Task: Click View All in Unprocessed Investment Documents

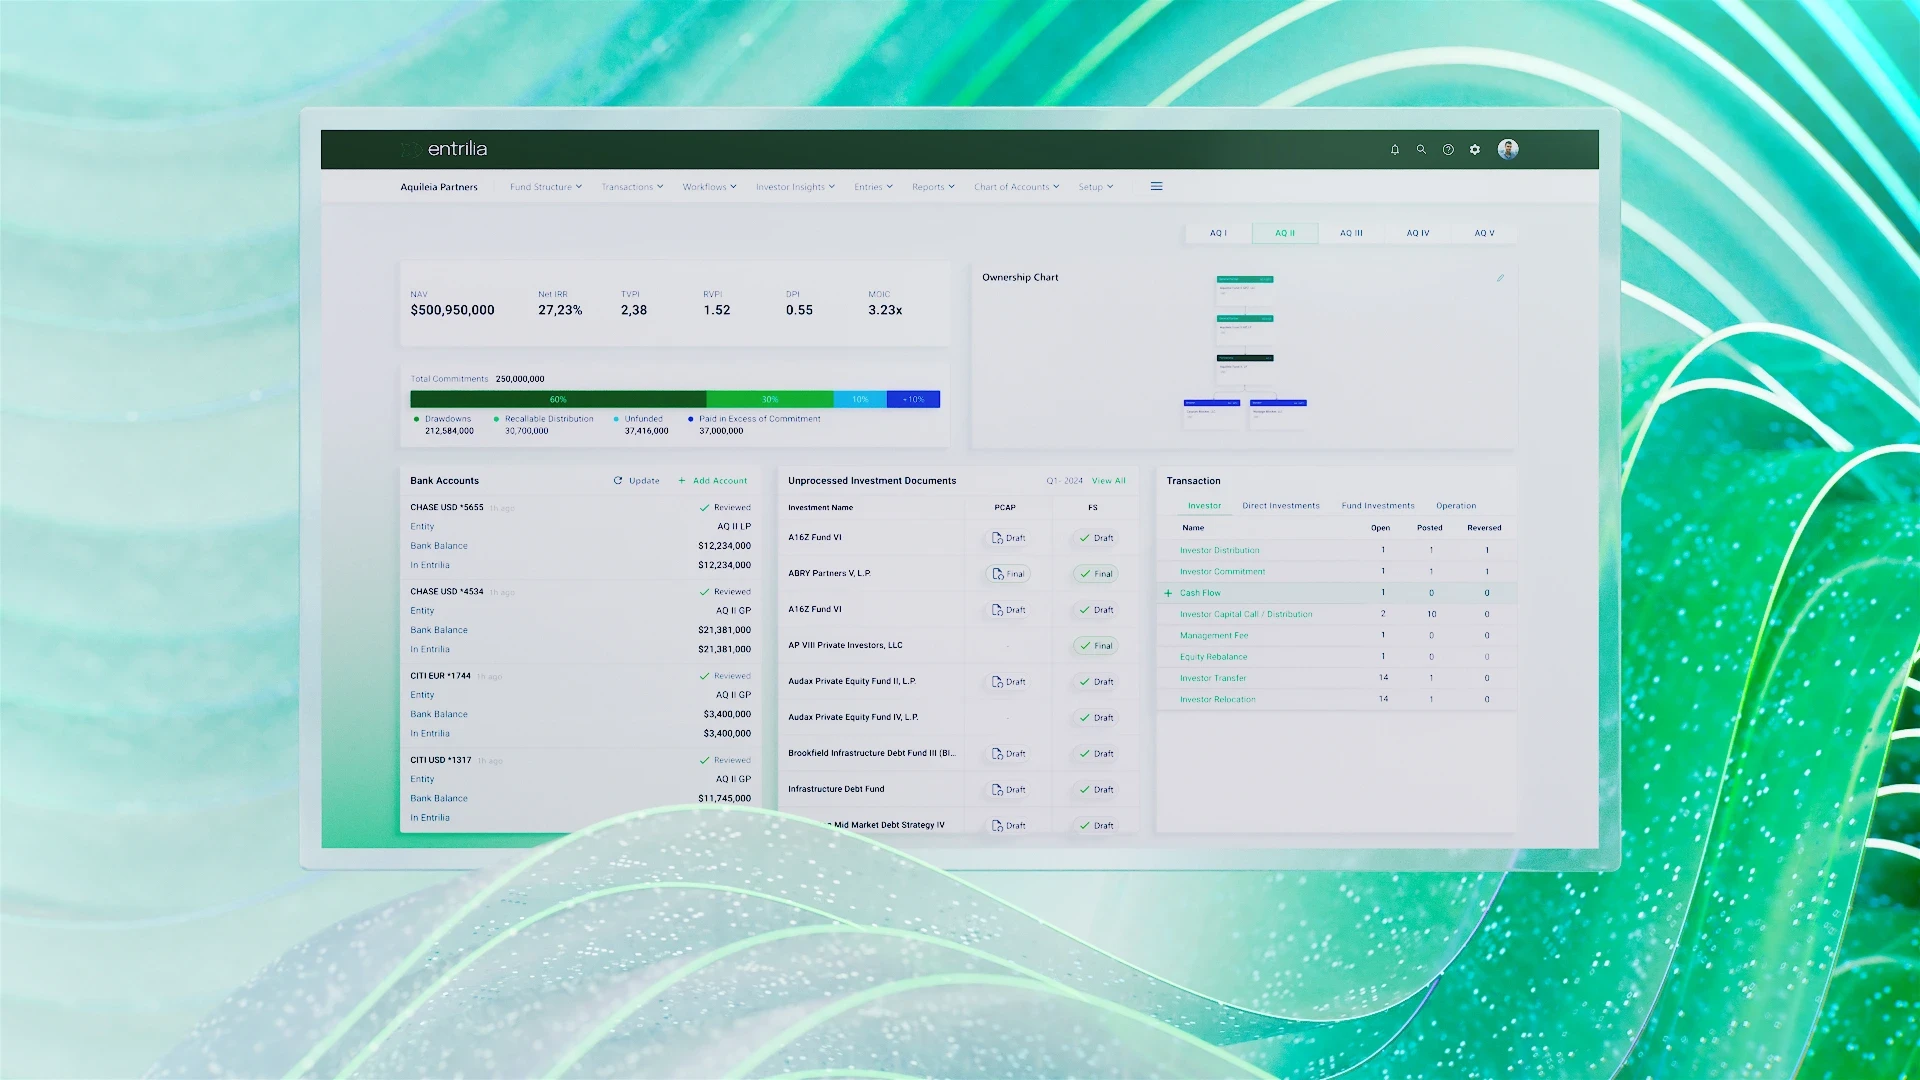Action: [1109, 481]
